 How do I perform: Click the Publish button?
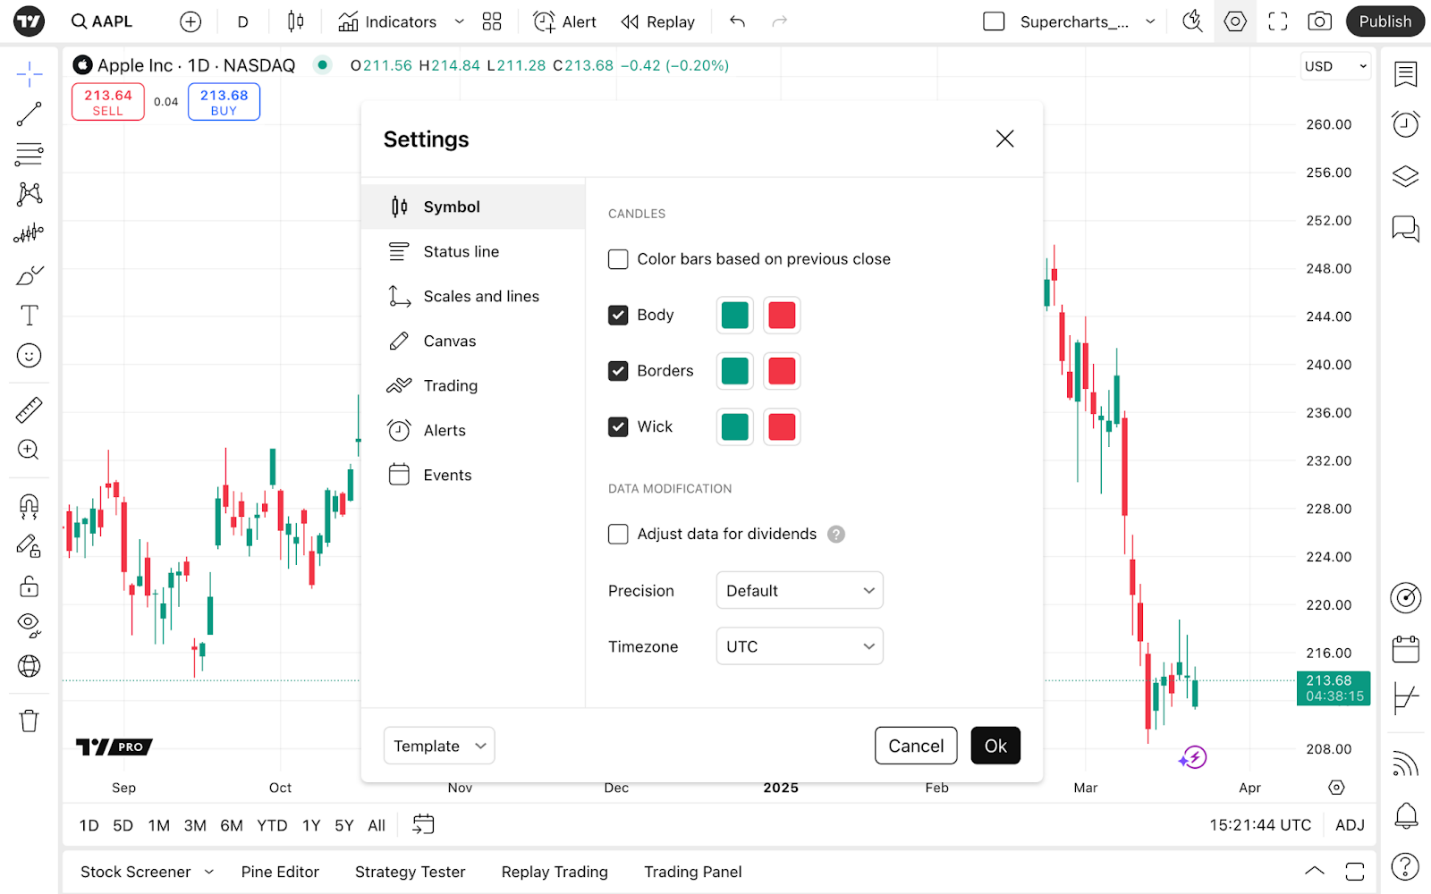click(1385, 21)
